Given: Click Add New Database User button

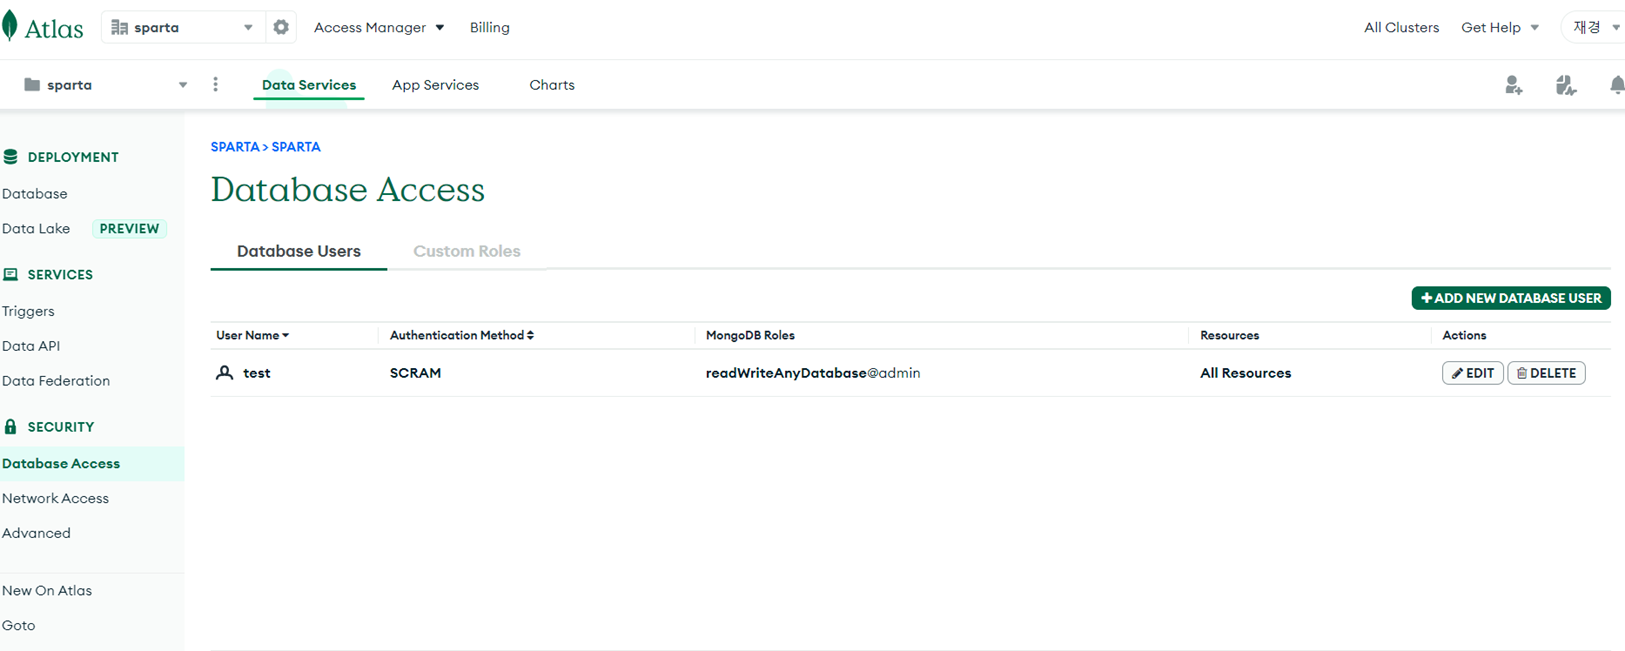Looking at the screenshot, I should tap(1511, 298).
